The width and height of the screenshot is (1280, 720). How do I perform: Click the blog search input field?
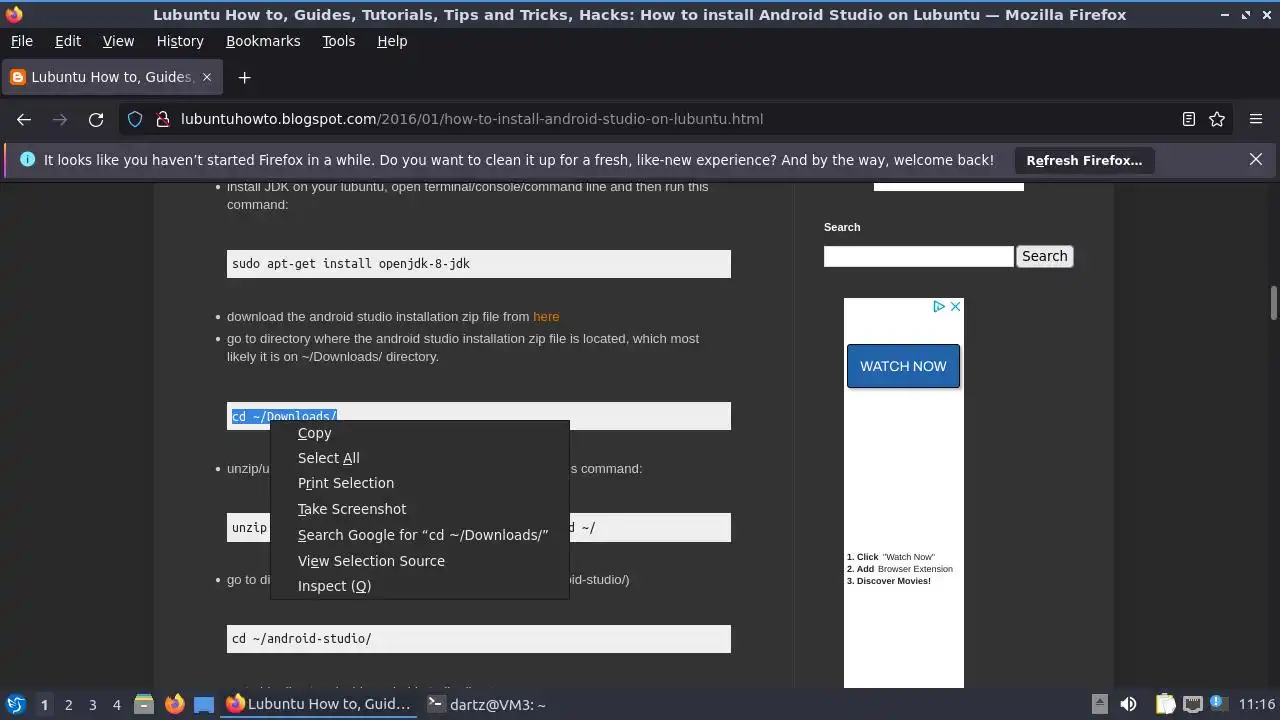pos(919,257)
